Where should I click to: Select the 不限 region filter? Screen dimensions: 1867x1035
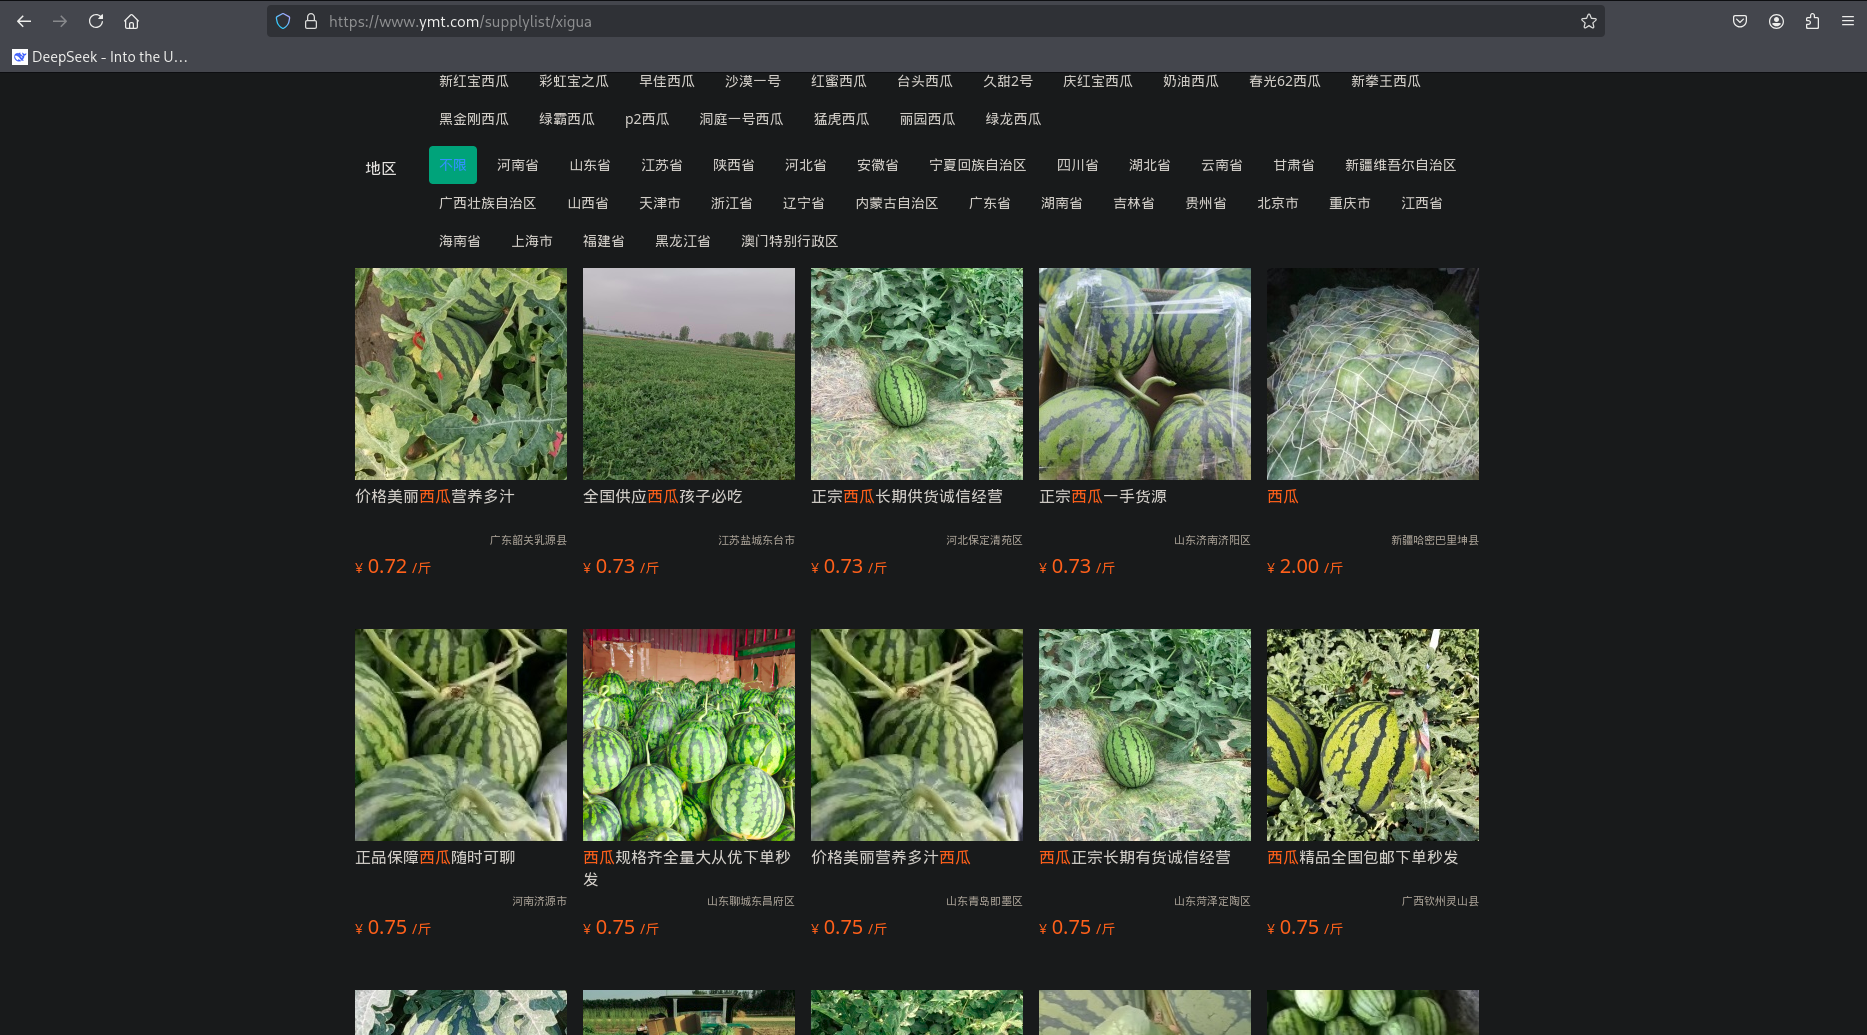pyautogui.click(x=453, y=165)
